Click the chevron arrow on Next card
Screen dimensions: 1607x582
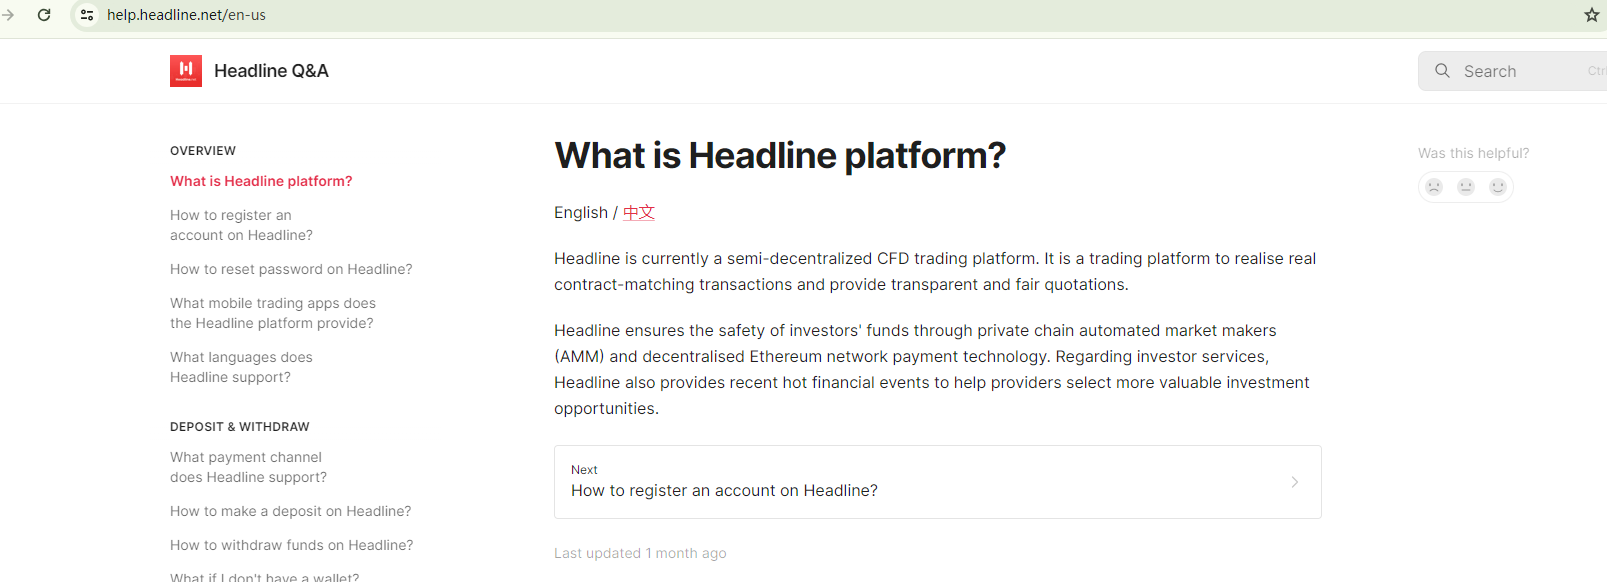(1295, 482)
